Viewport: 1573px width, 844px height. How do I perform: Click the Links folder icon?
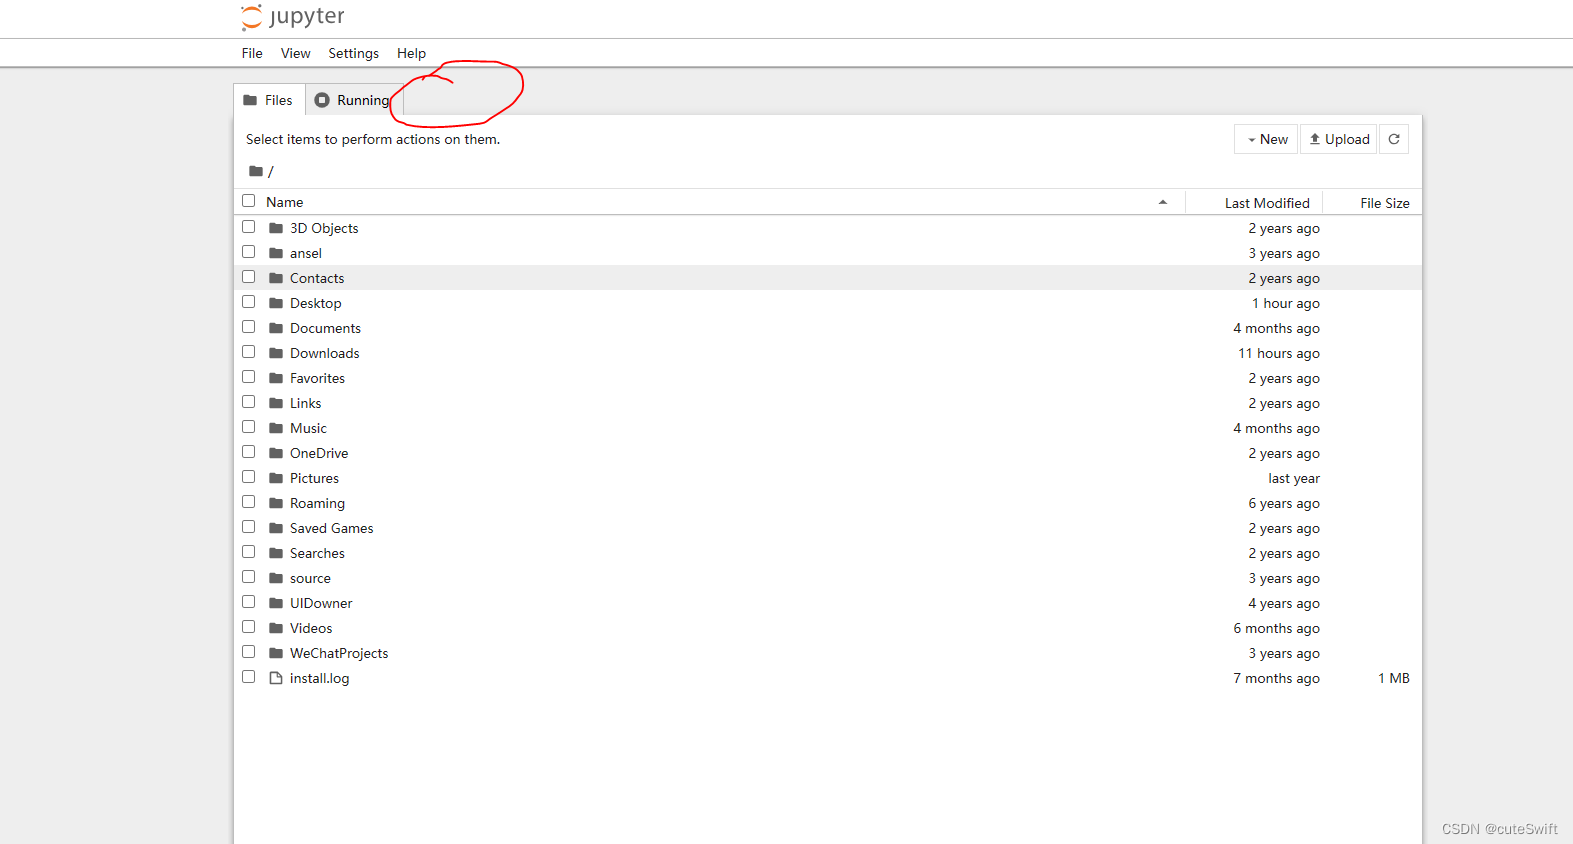(276, 403)
